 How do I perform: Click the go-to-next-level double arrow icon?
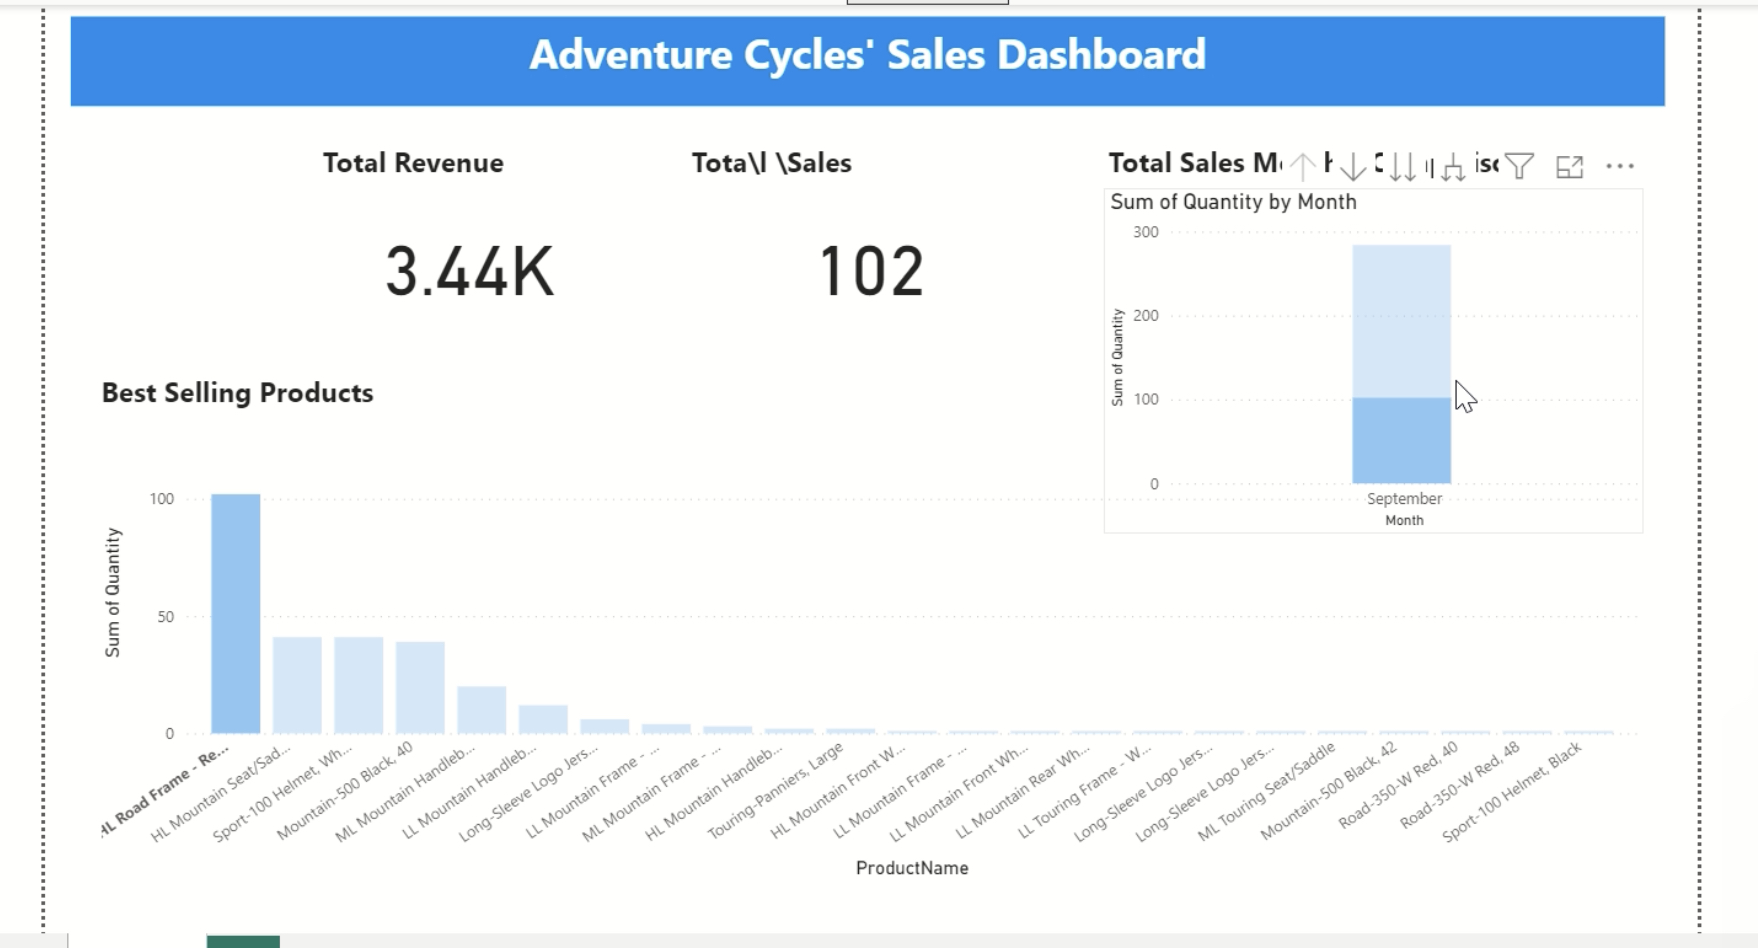(1402, 166)
